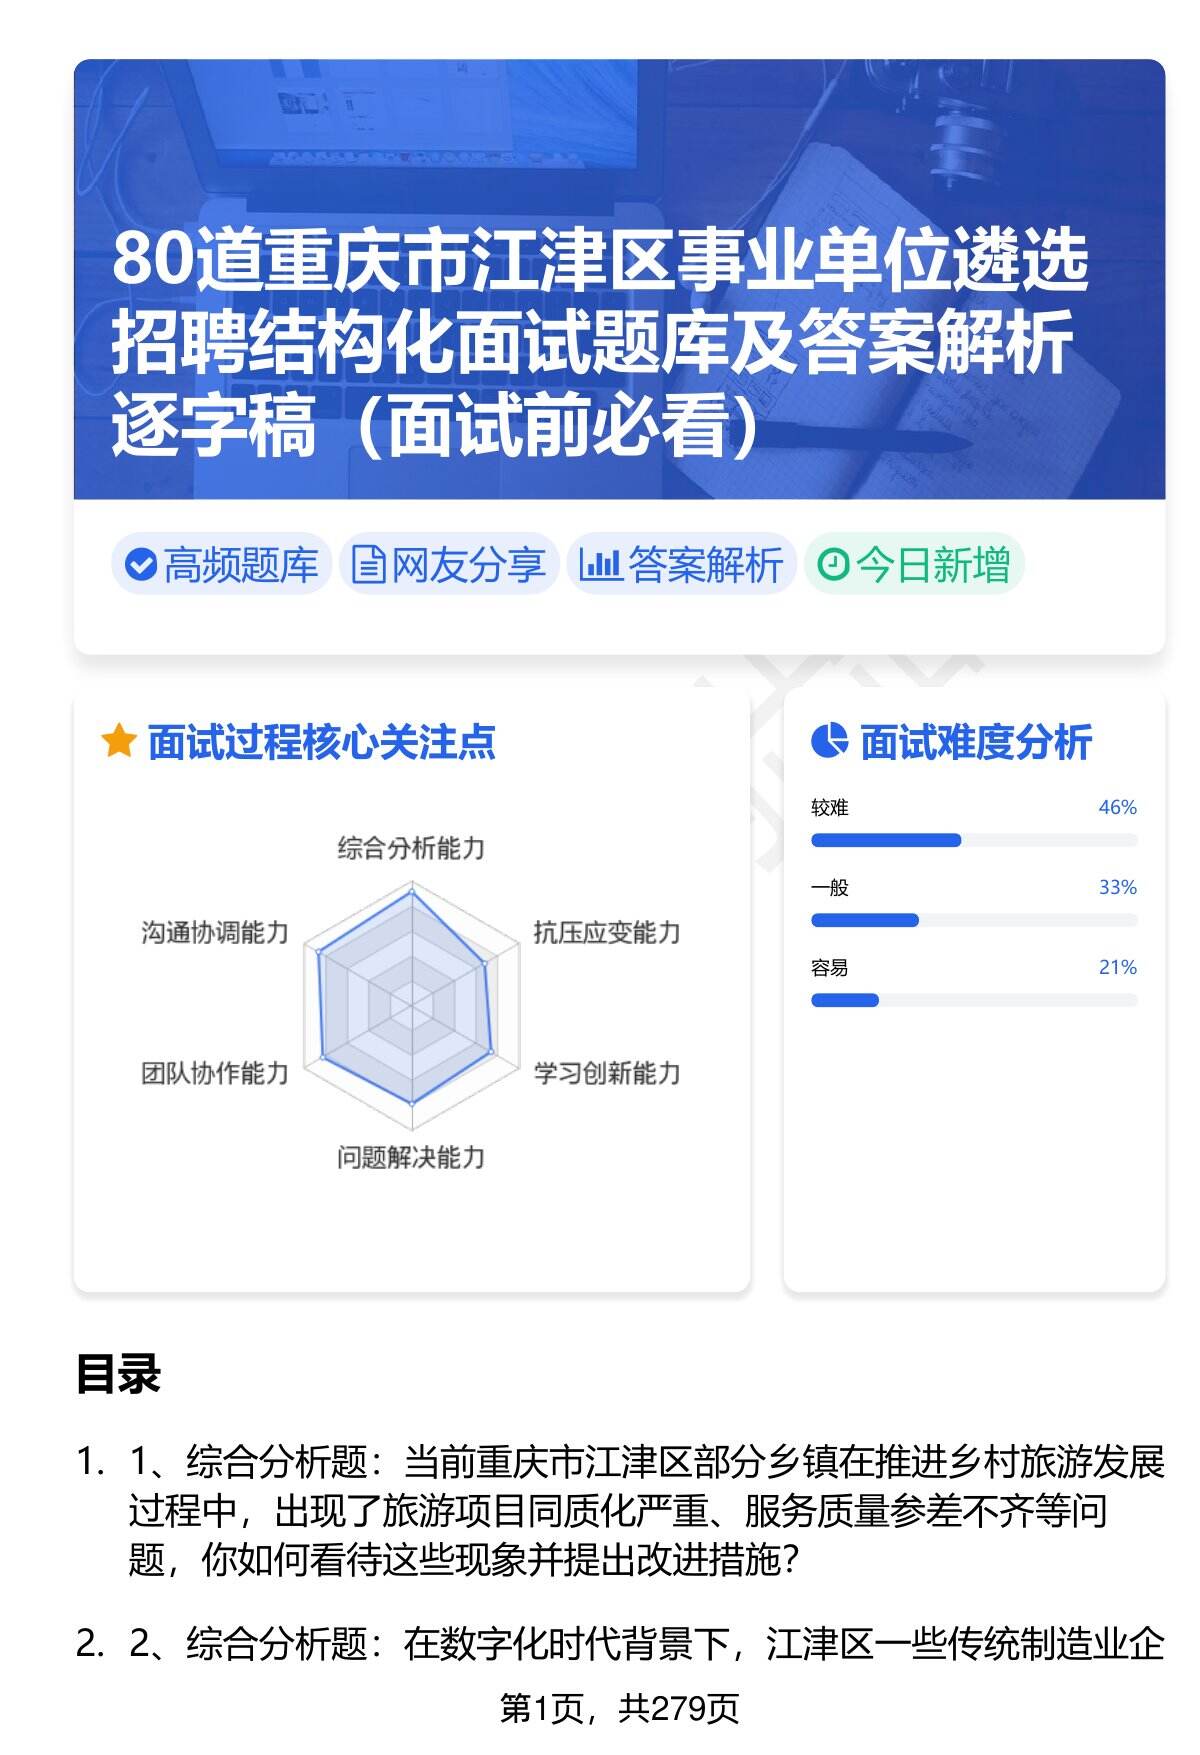
Task: Click the bar chart icon beside 答案解析
Action: 600,565
